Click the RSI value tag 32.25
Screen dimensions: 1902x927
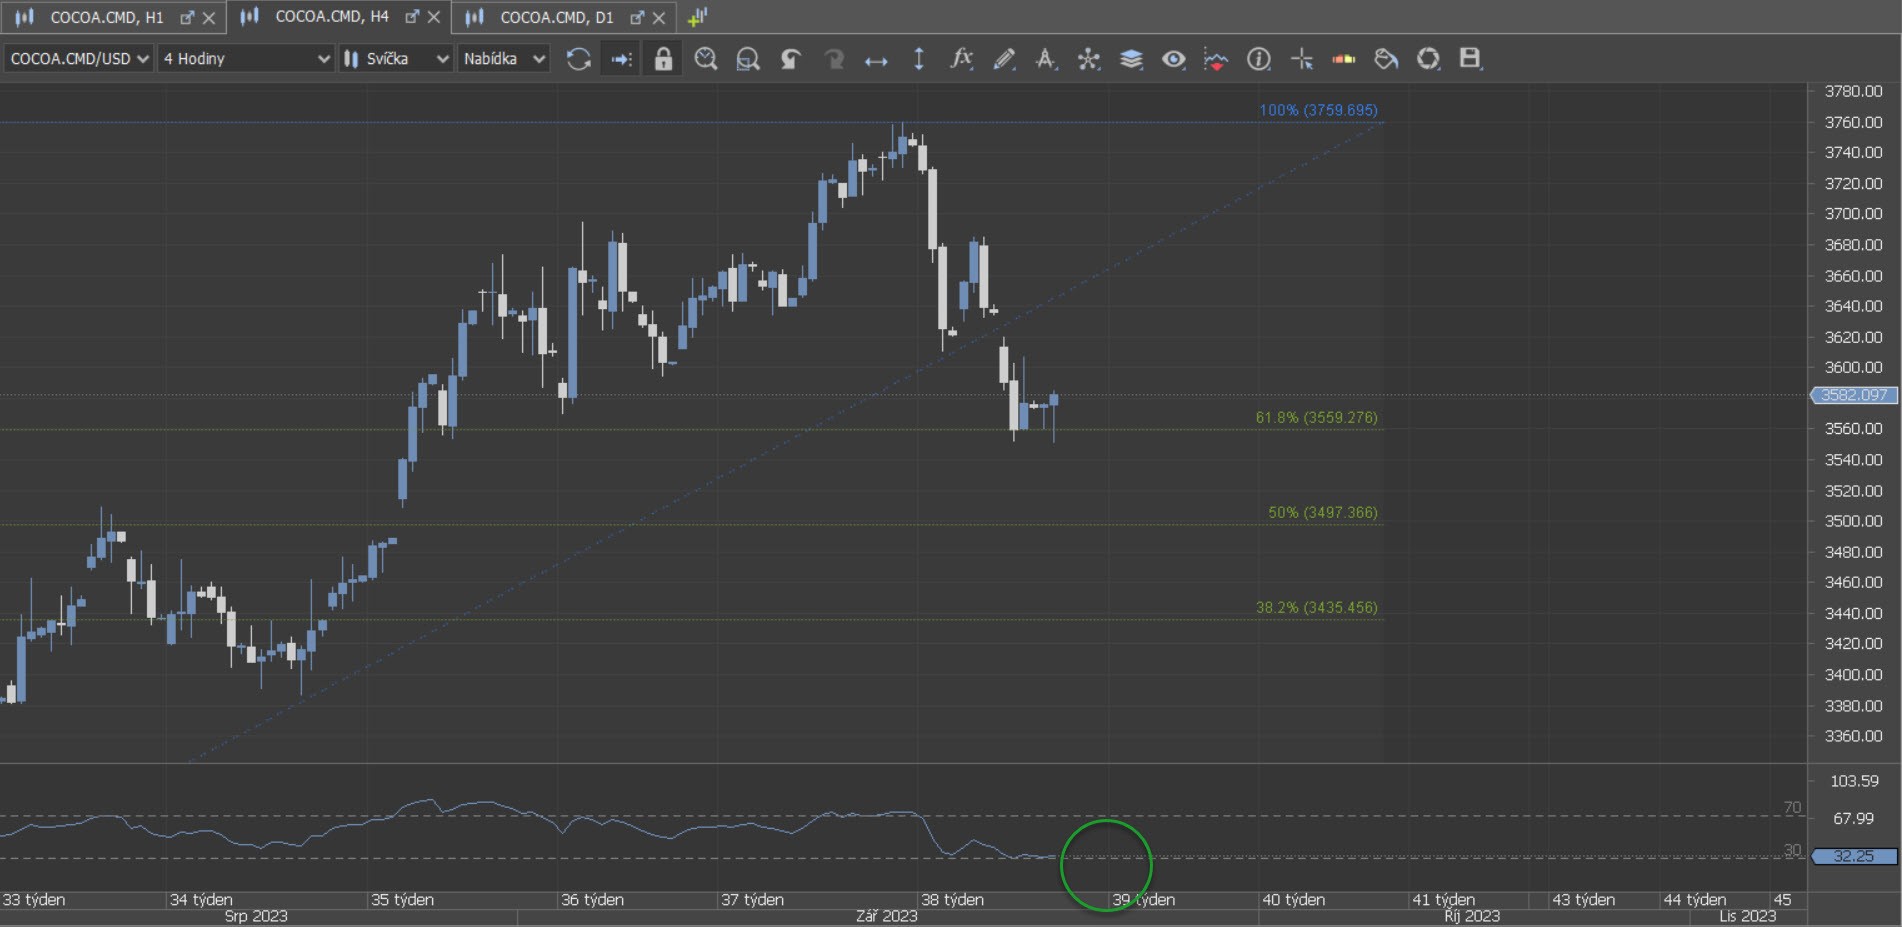1854,856
